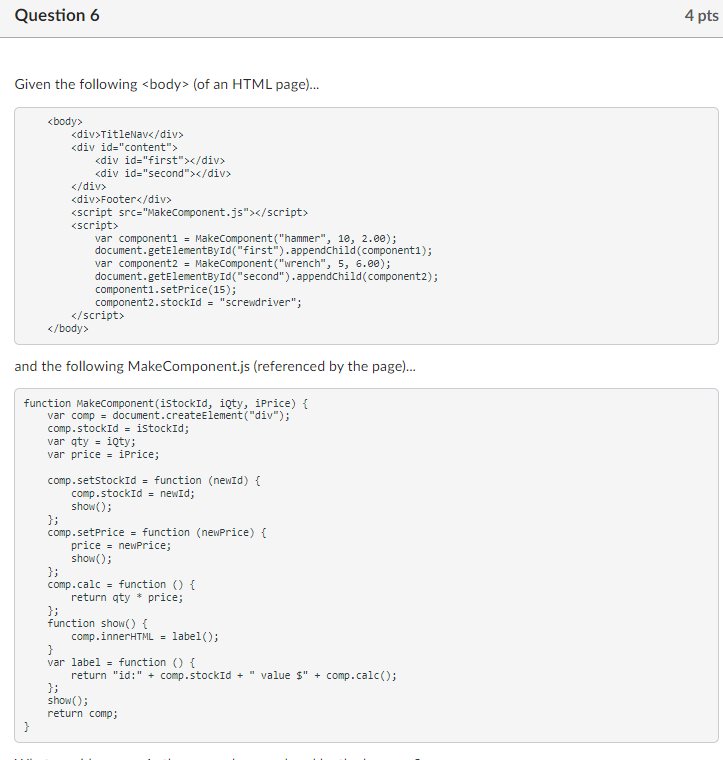The width and height of the screenshot is (723, 760).
Task: Click the 'comp.calc = function ()' line
Action: point(121,585)
